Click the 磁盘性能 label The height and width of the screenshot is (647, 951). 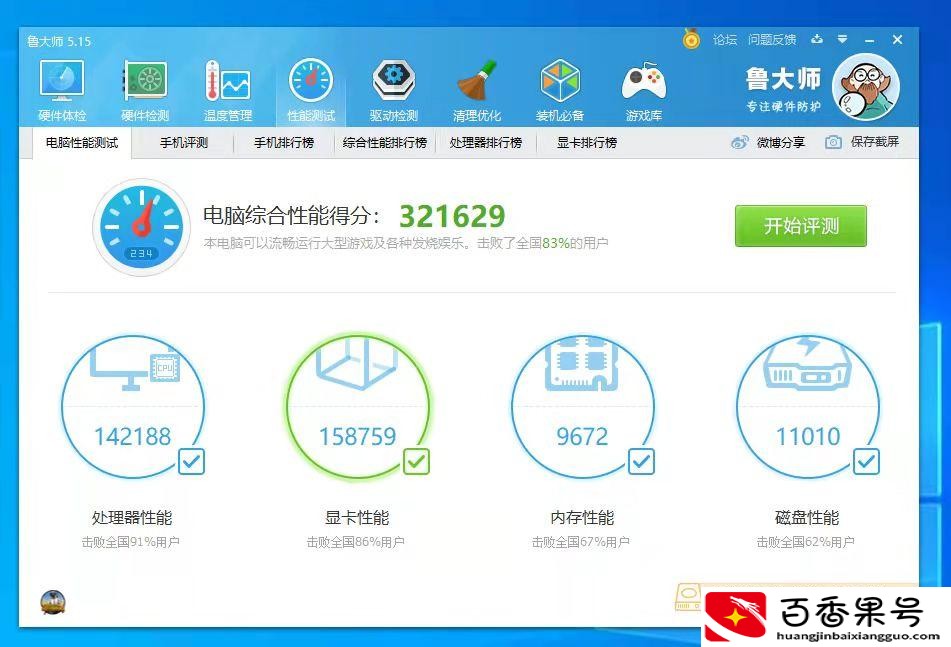[x=807, y=518]
